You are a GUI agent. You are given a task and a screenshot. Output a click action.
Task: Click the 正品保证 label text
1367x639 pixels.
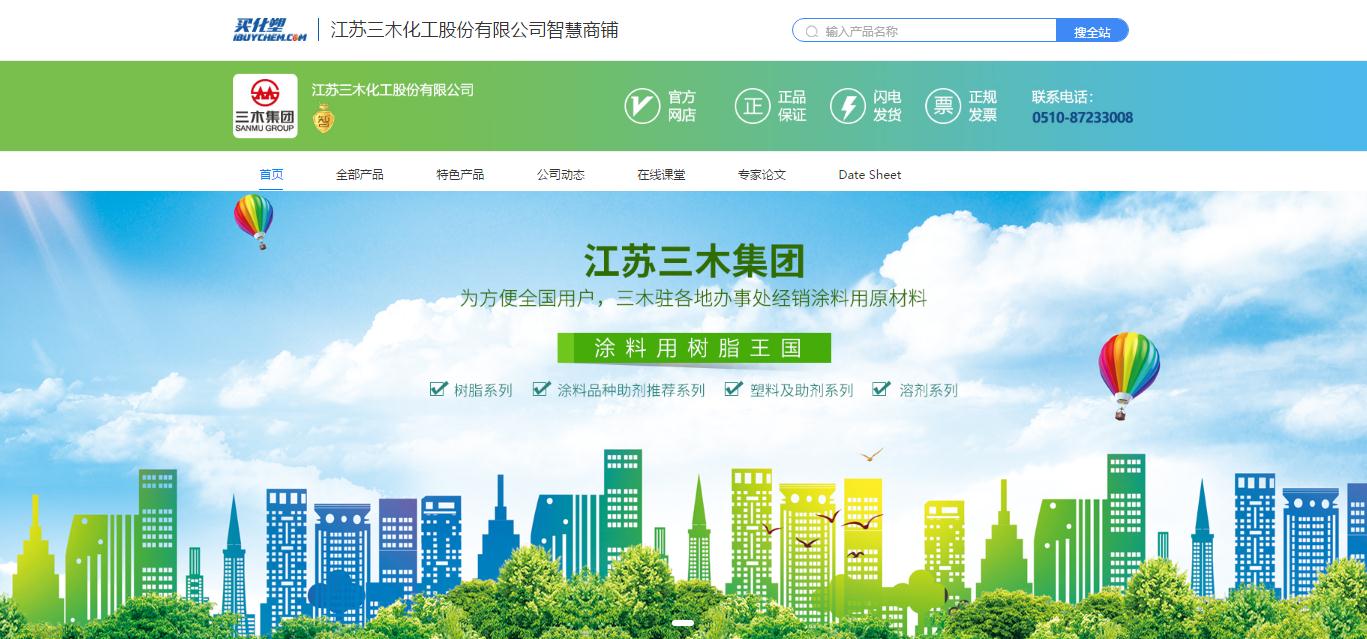point(792,106)
